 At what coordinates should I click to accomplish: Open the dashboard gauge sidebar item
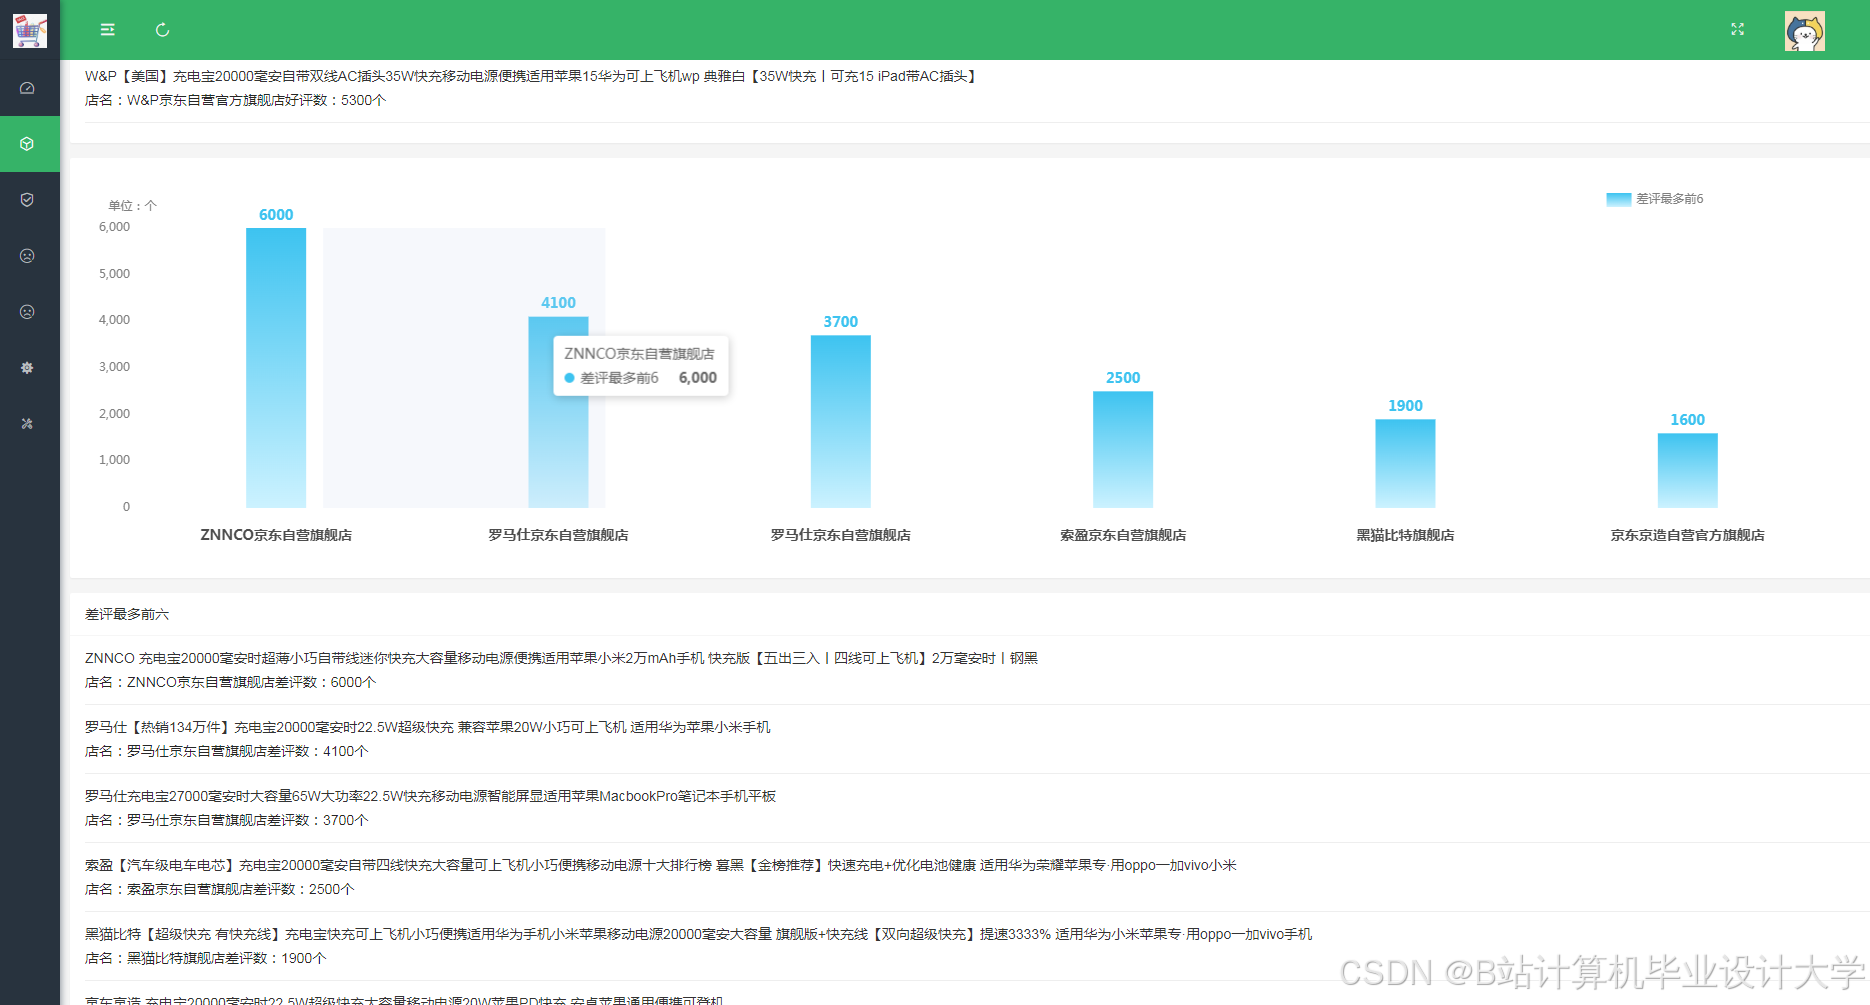point(28,88)
